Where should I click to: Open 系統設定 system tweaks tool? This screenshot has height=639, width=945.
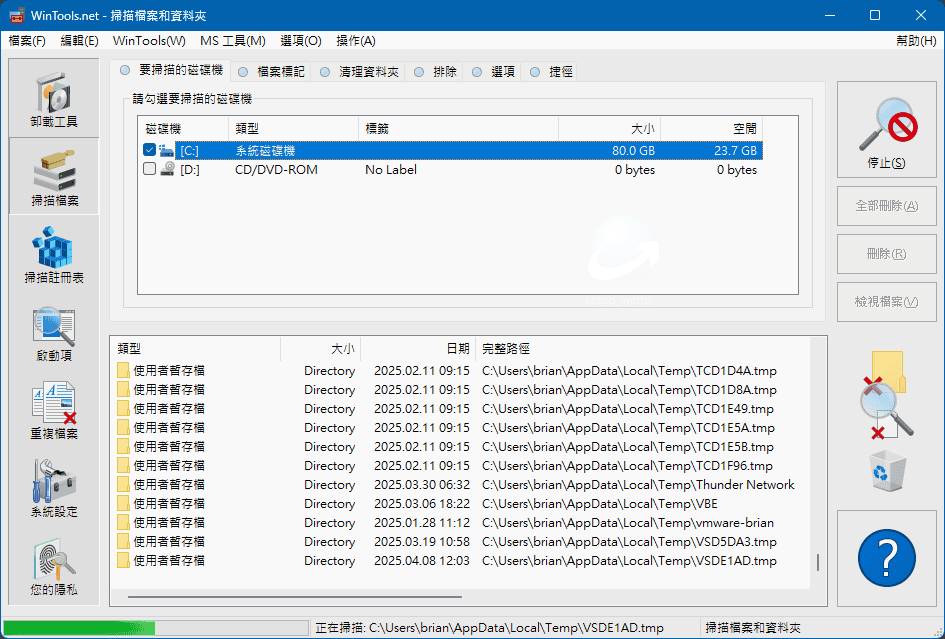pos(53,489)
